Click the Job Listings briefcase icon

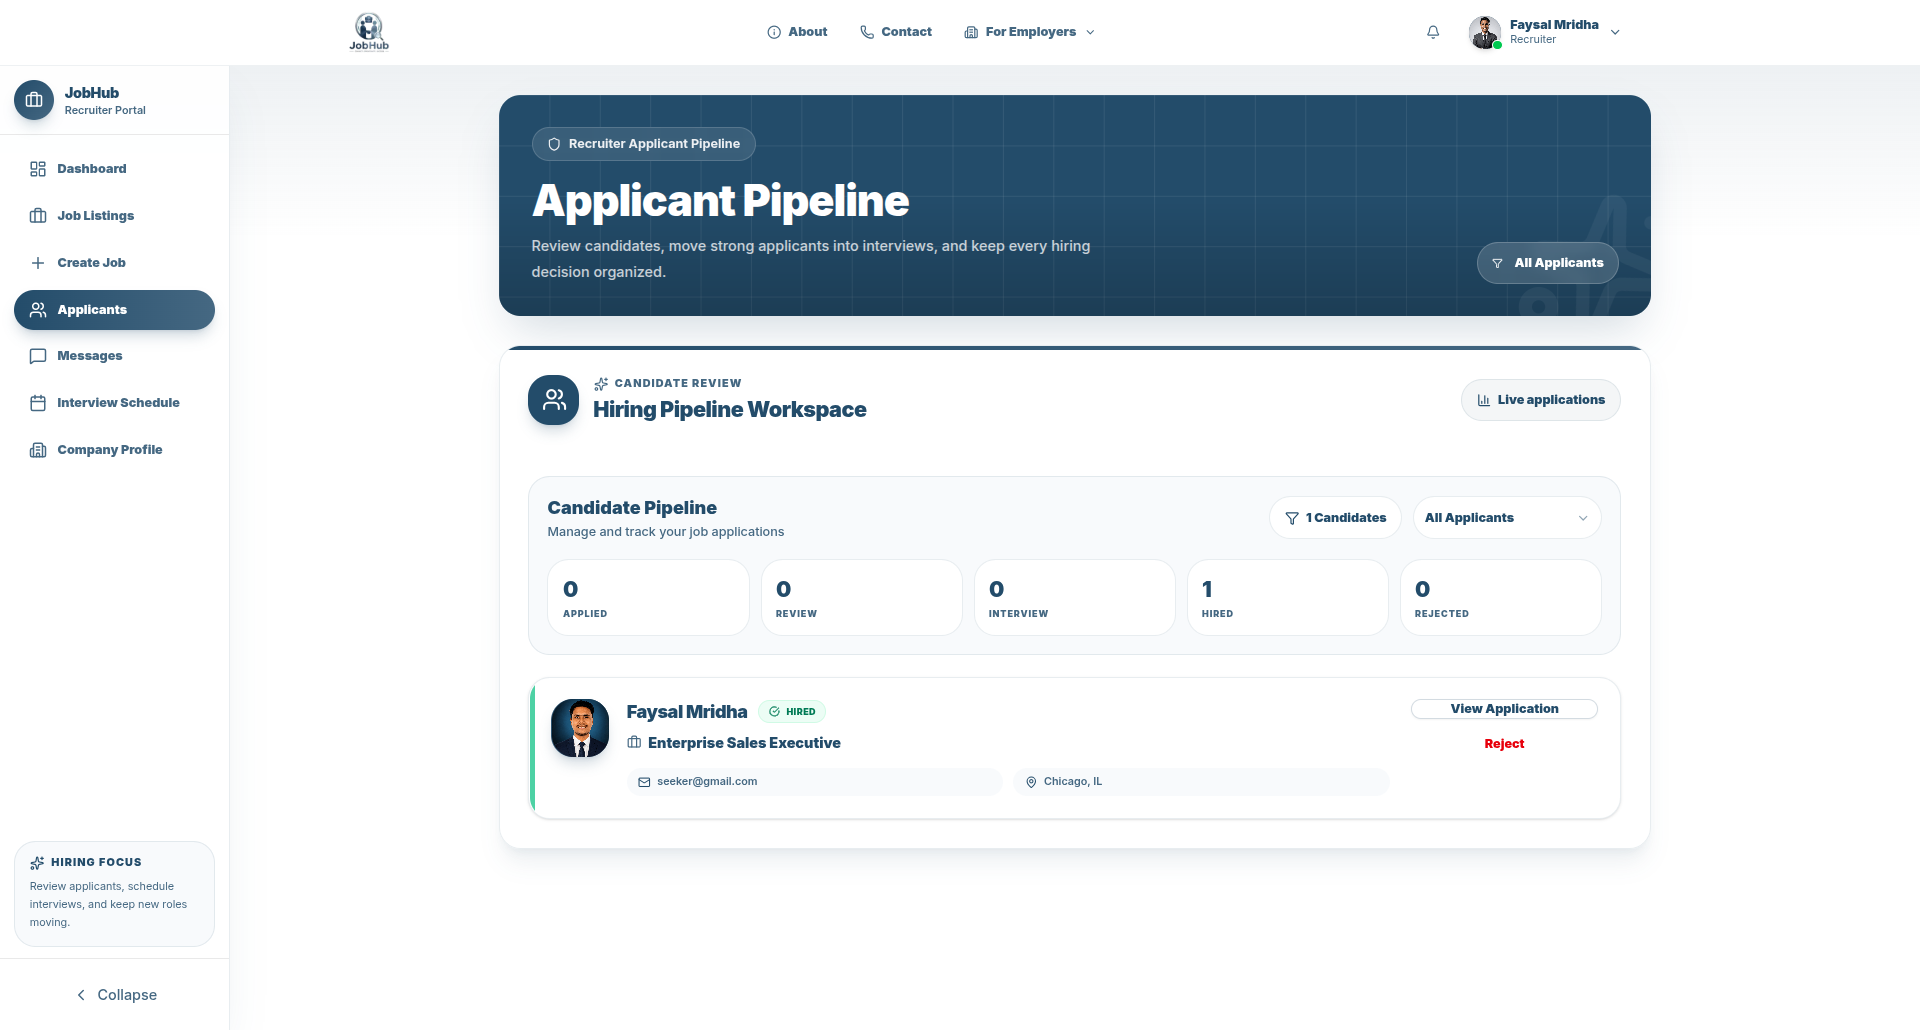(x=38, y=216)
